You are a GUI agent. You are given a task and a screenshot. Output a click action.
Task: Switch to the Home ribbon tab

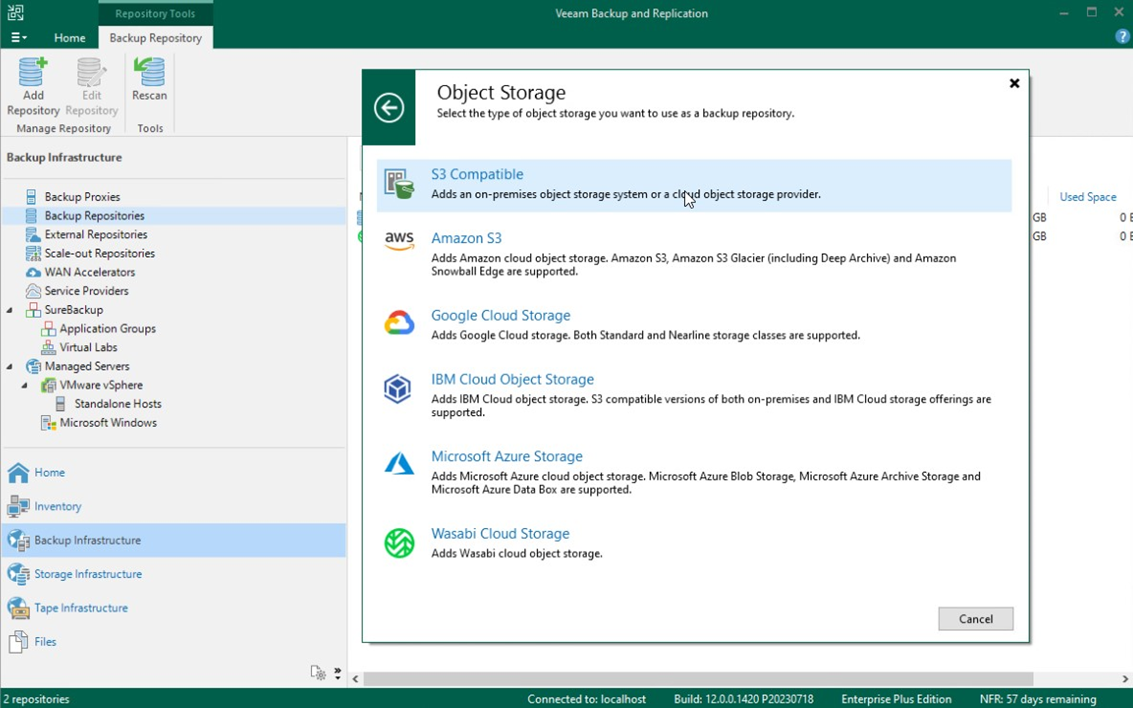(69, 38)
